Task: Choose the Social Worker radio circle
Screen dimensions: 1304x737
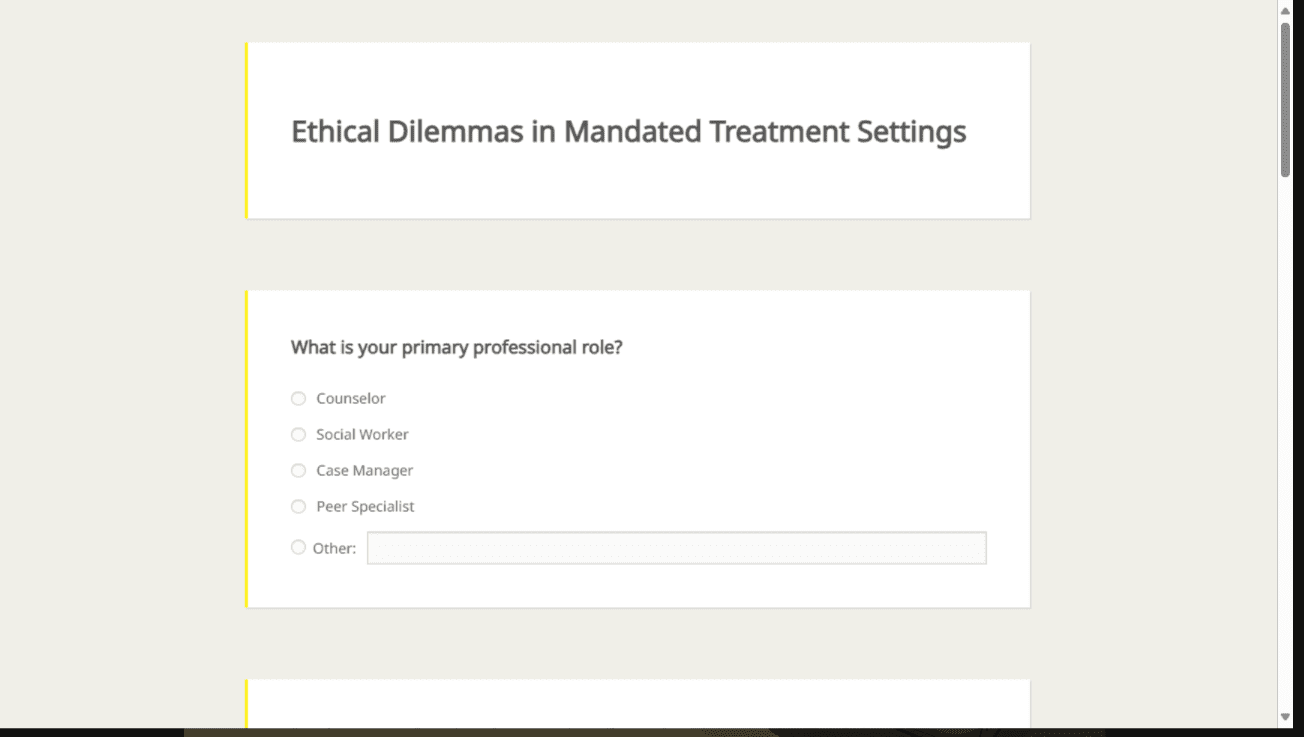Action: point(298,435)
